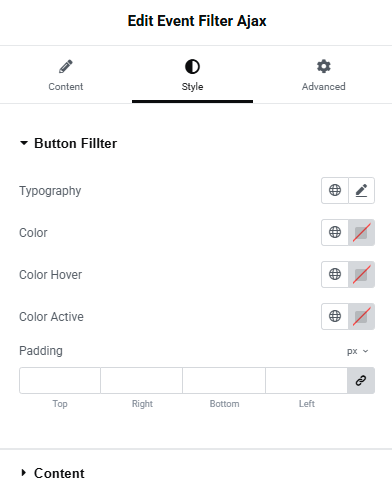Collapse the Button Fillter section
392x495 pixels.
coord(69,143)
